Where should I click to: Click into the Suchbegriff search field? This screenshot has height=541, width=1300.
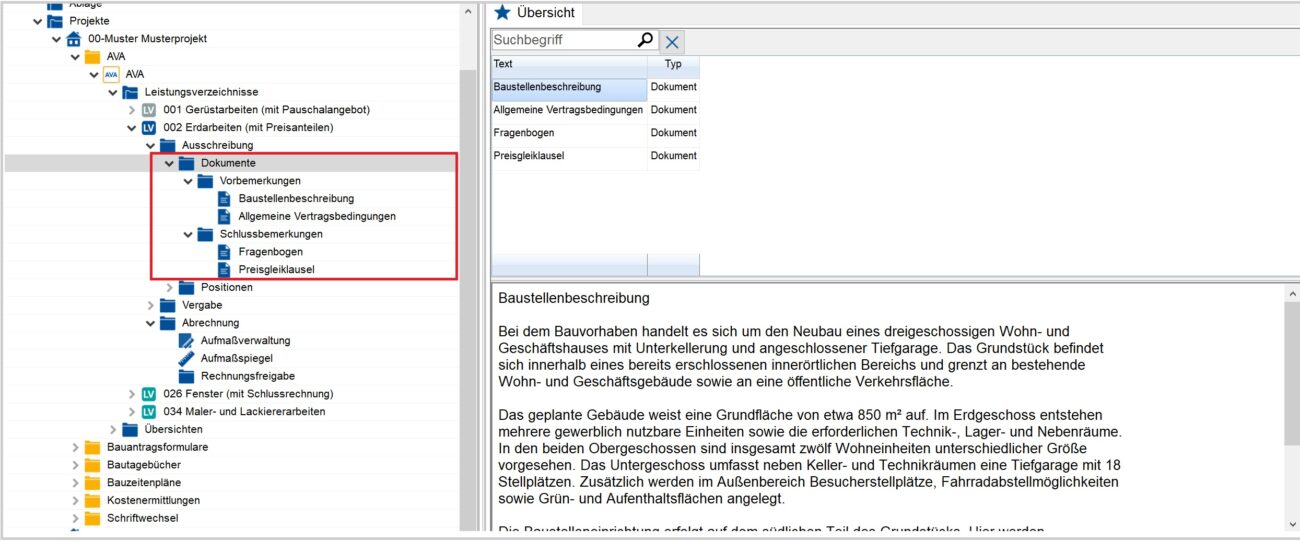pyautogui.click(x=563, y=40)
